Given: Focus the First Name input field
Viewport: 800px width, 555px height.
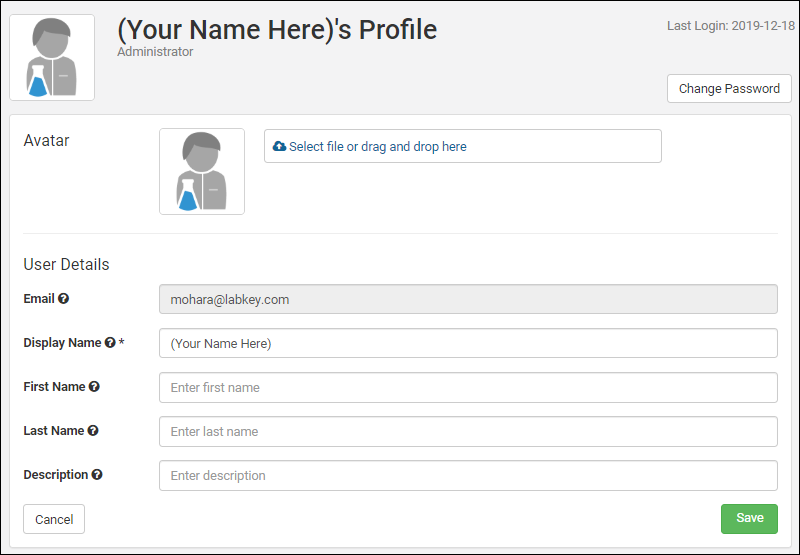Looking at the screenshot, I should tap(468, 387).
